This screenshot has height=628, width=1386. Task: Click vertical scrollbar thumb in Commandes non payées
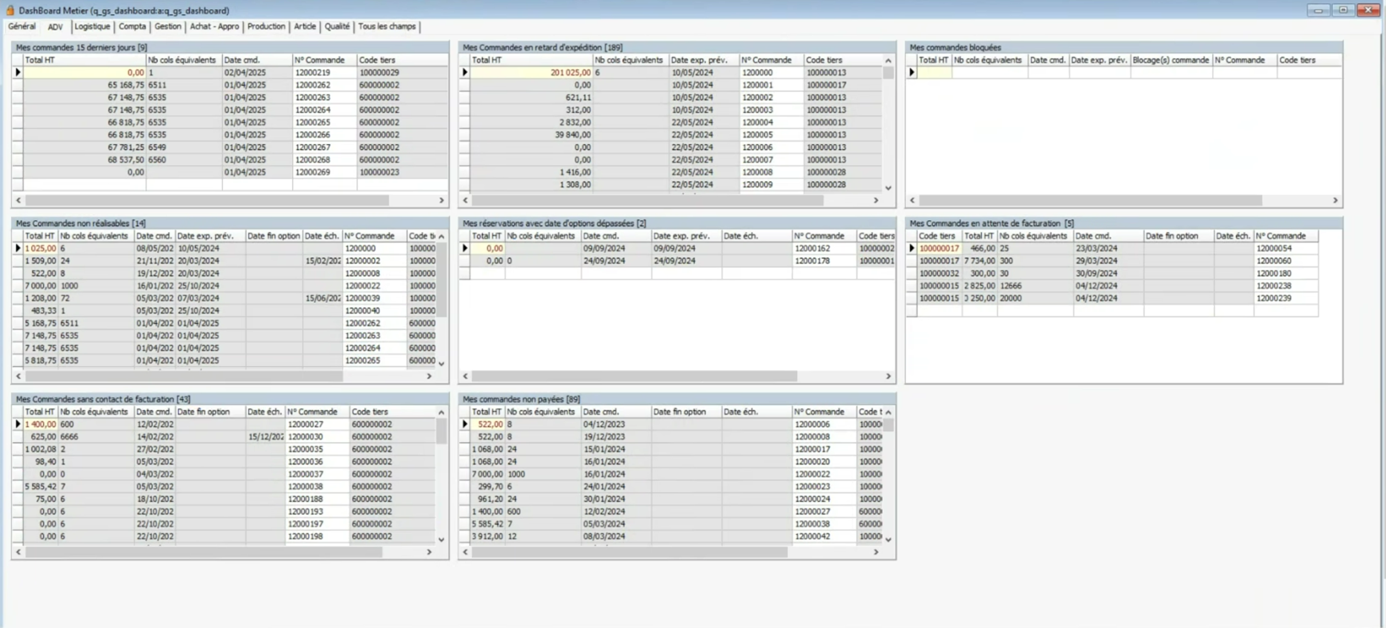pos(888,425)
